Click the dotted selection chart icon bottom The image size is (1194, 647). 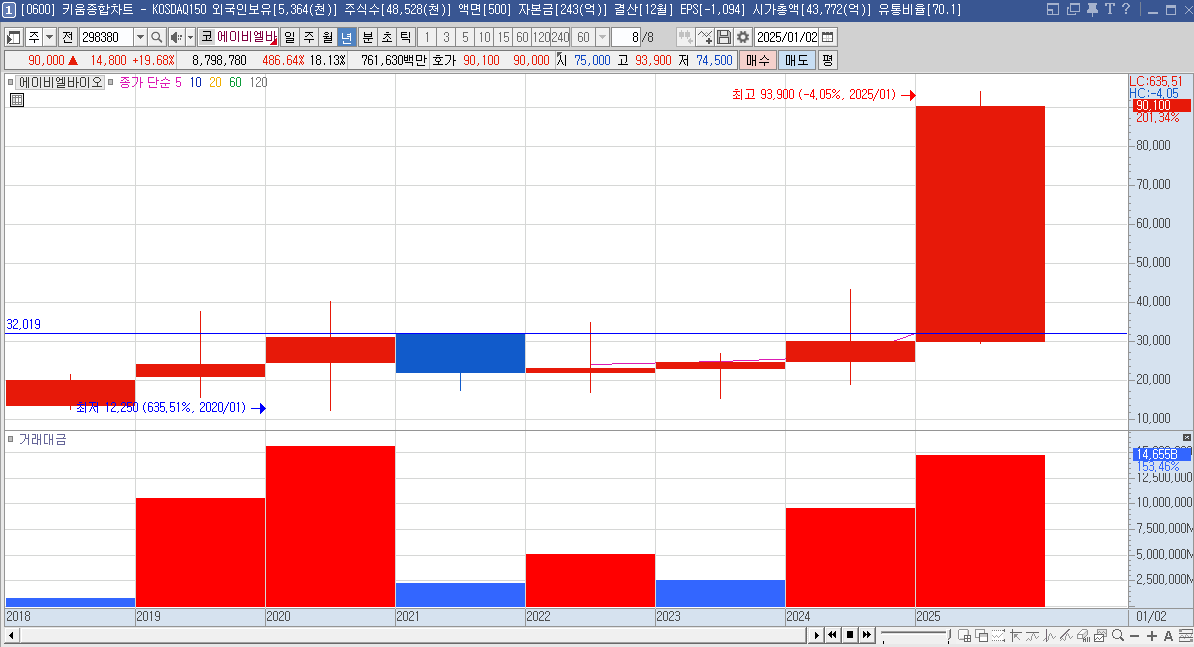pyautogui.click(x=998, y=636)
